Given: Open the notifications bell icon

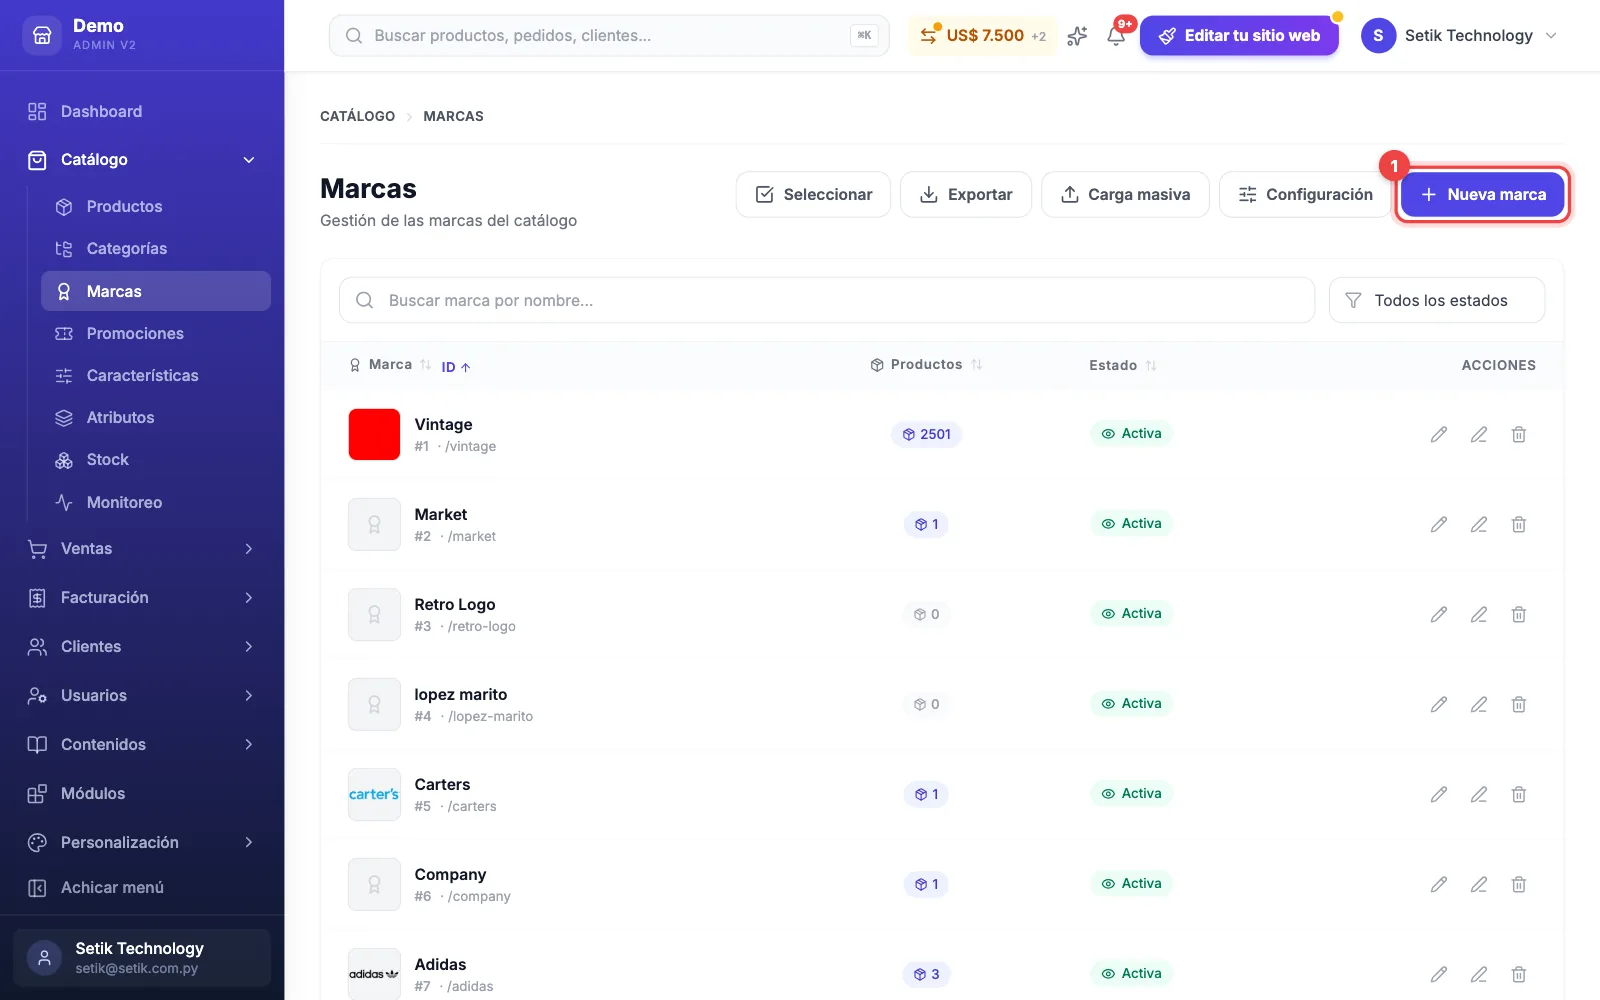Looking at the screenshot, I should (1116, 35).
